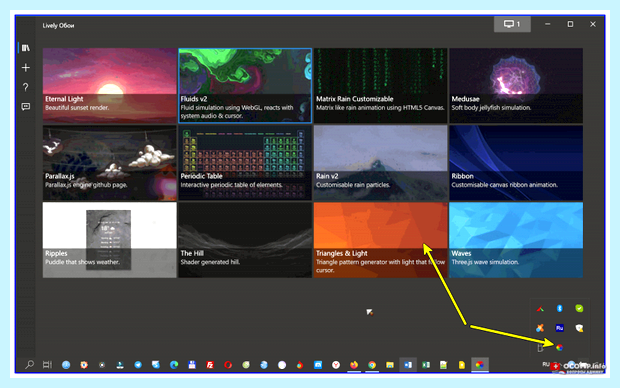Apply the Rain v2 wallpaper
The width and height of the screenshot is (620, 388).
point(380,163)
